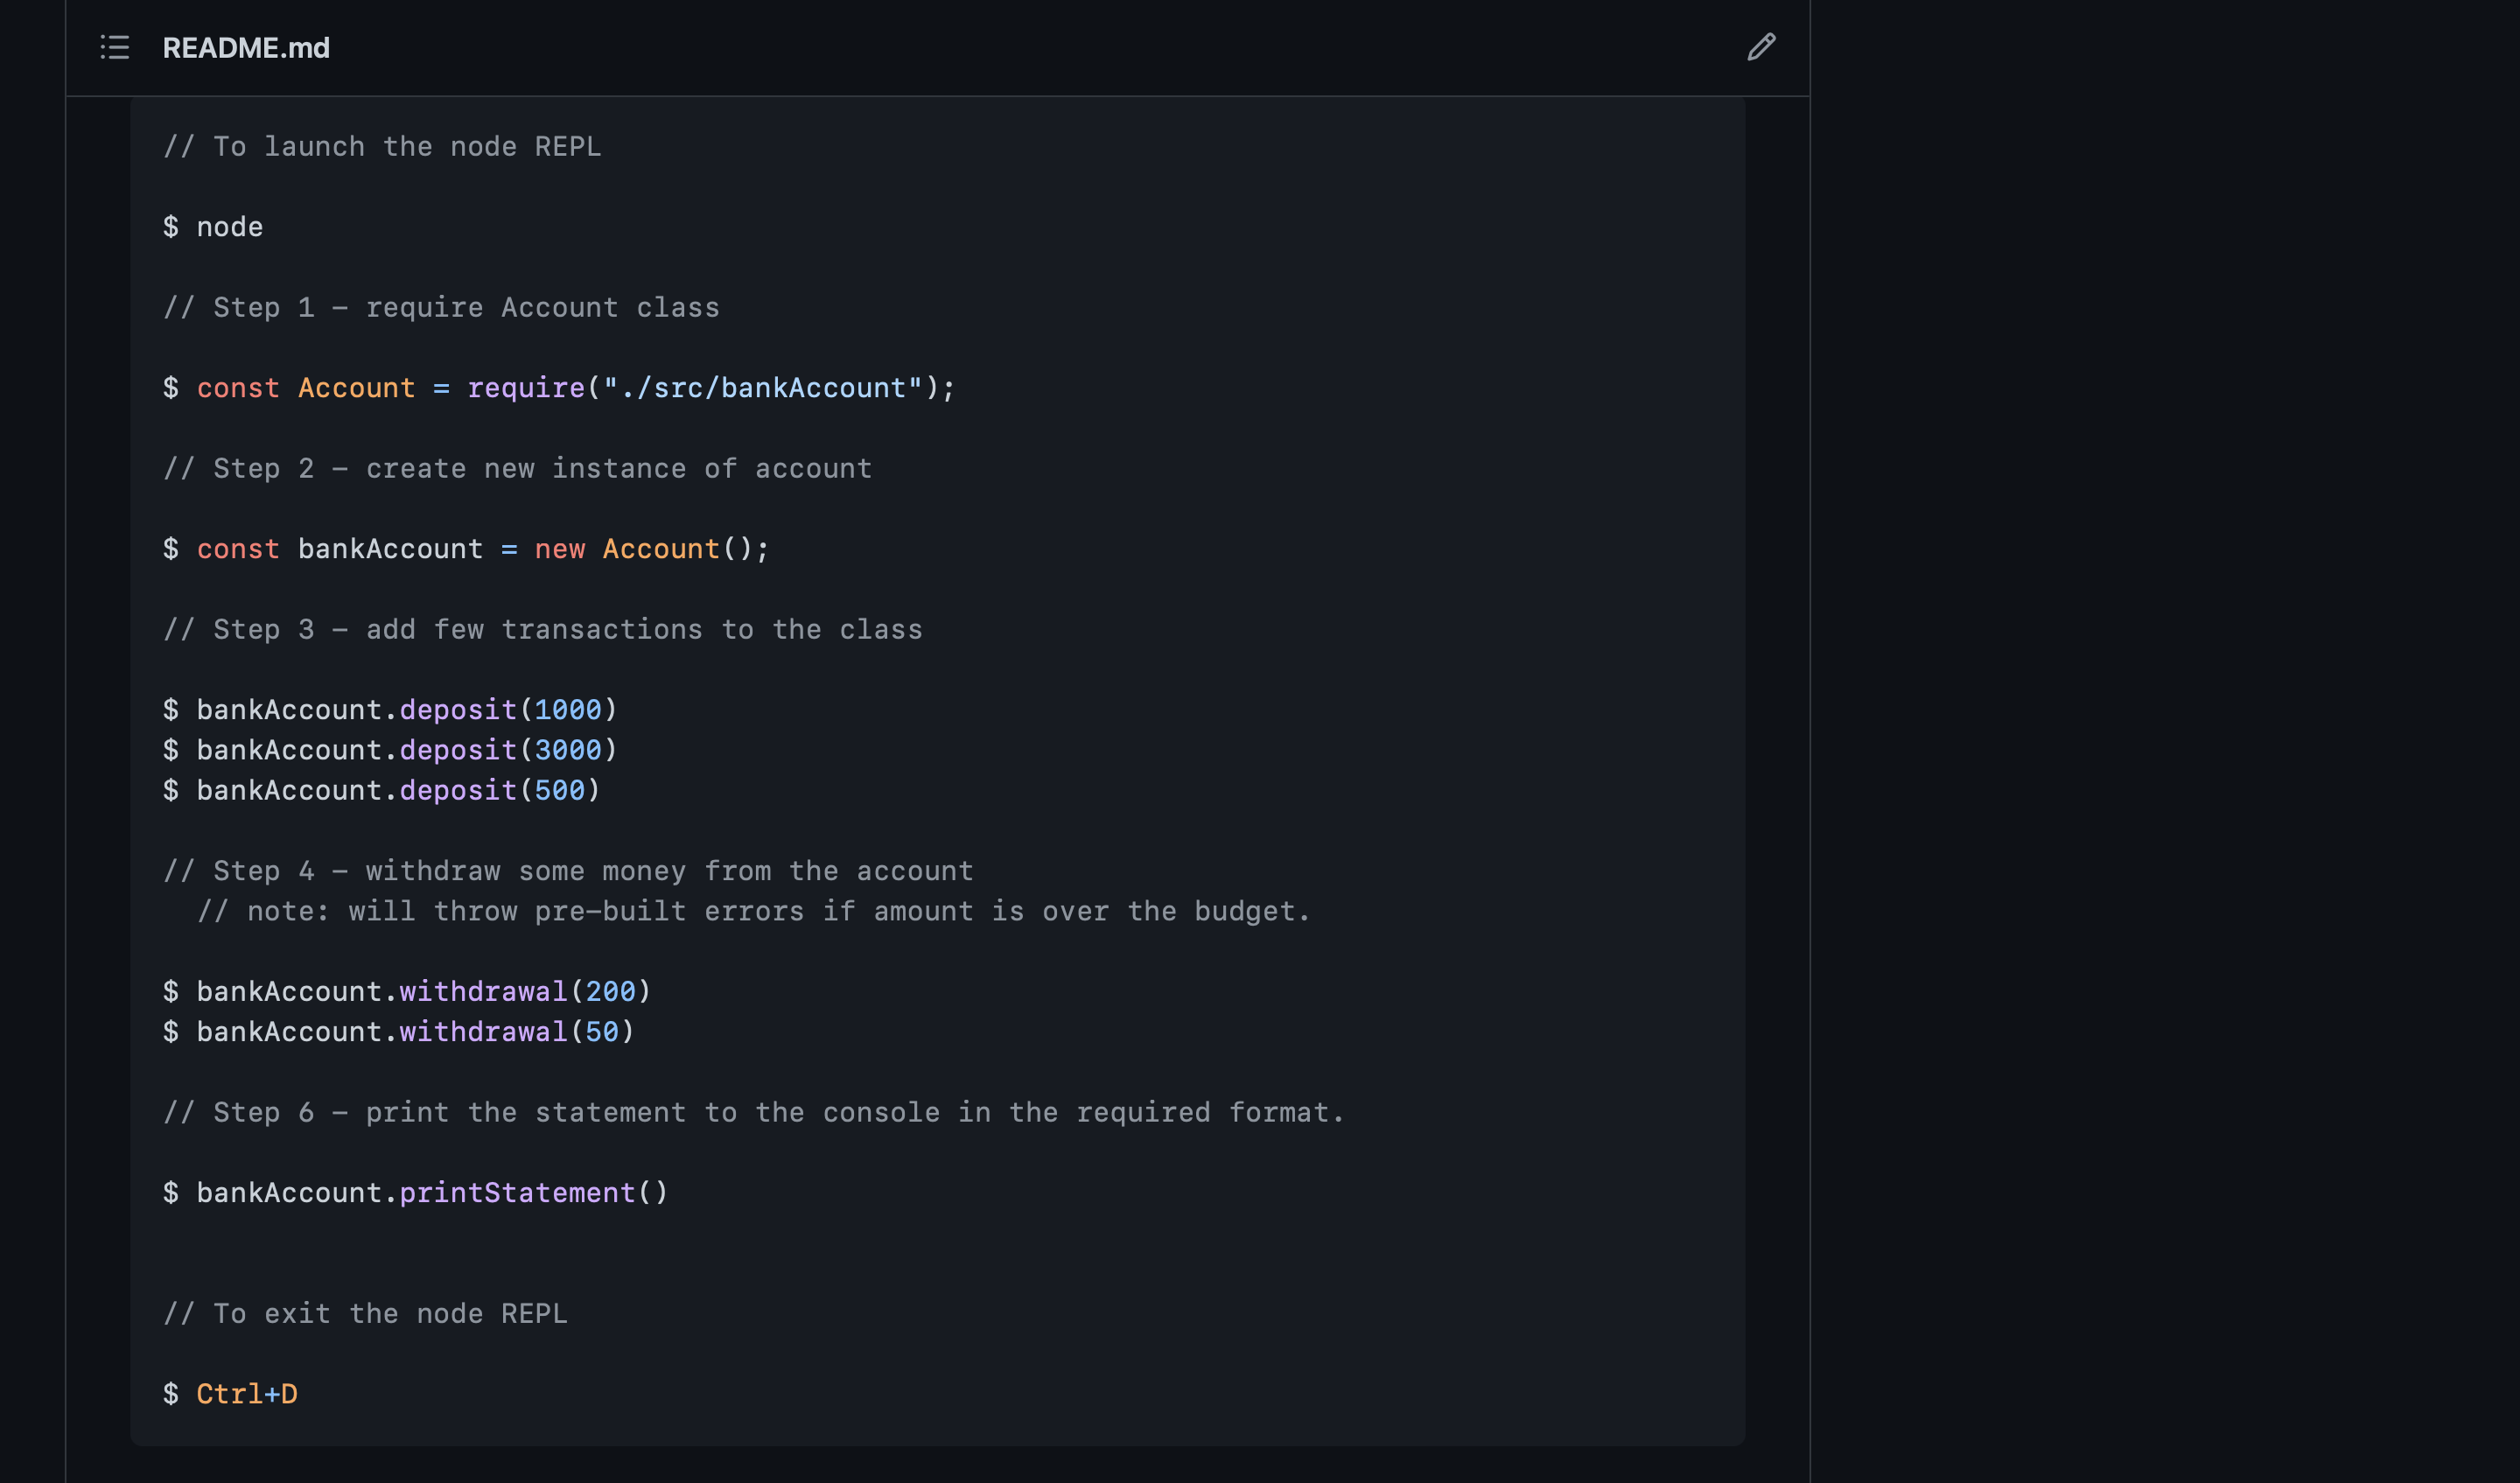
Task: Click the 'To launch the node REPL' comment
Action: [382, 147]
